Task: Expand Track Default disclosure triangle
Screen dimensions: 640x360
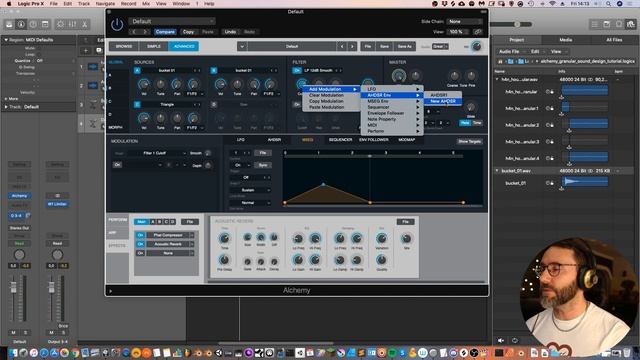Action: click(x=6, y=107)
